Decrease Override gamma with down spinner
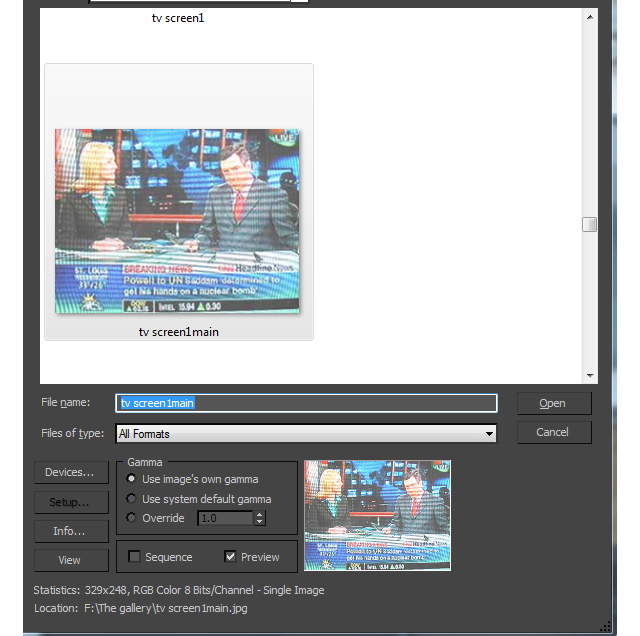Screen dimensions: 640x636 point(260,522)
